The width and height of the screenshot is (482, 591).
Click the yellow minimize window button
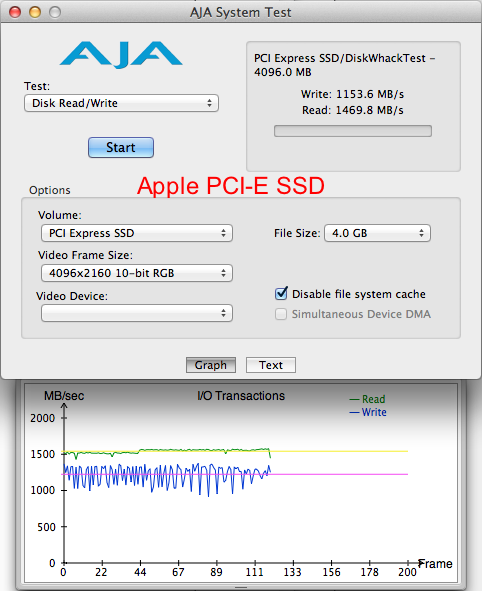(x=35, y=12)
